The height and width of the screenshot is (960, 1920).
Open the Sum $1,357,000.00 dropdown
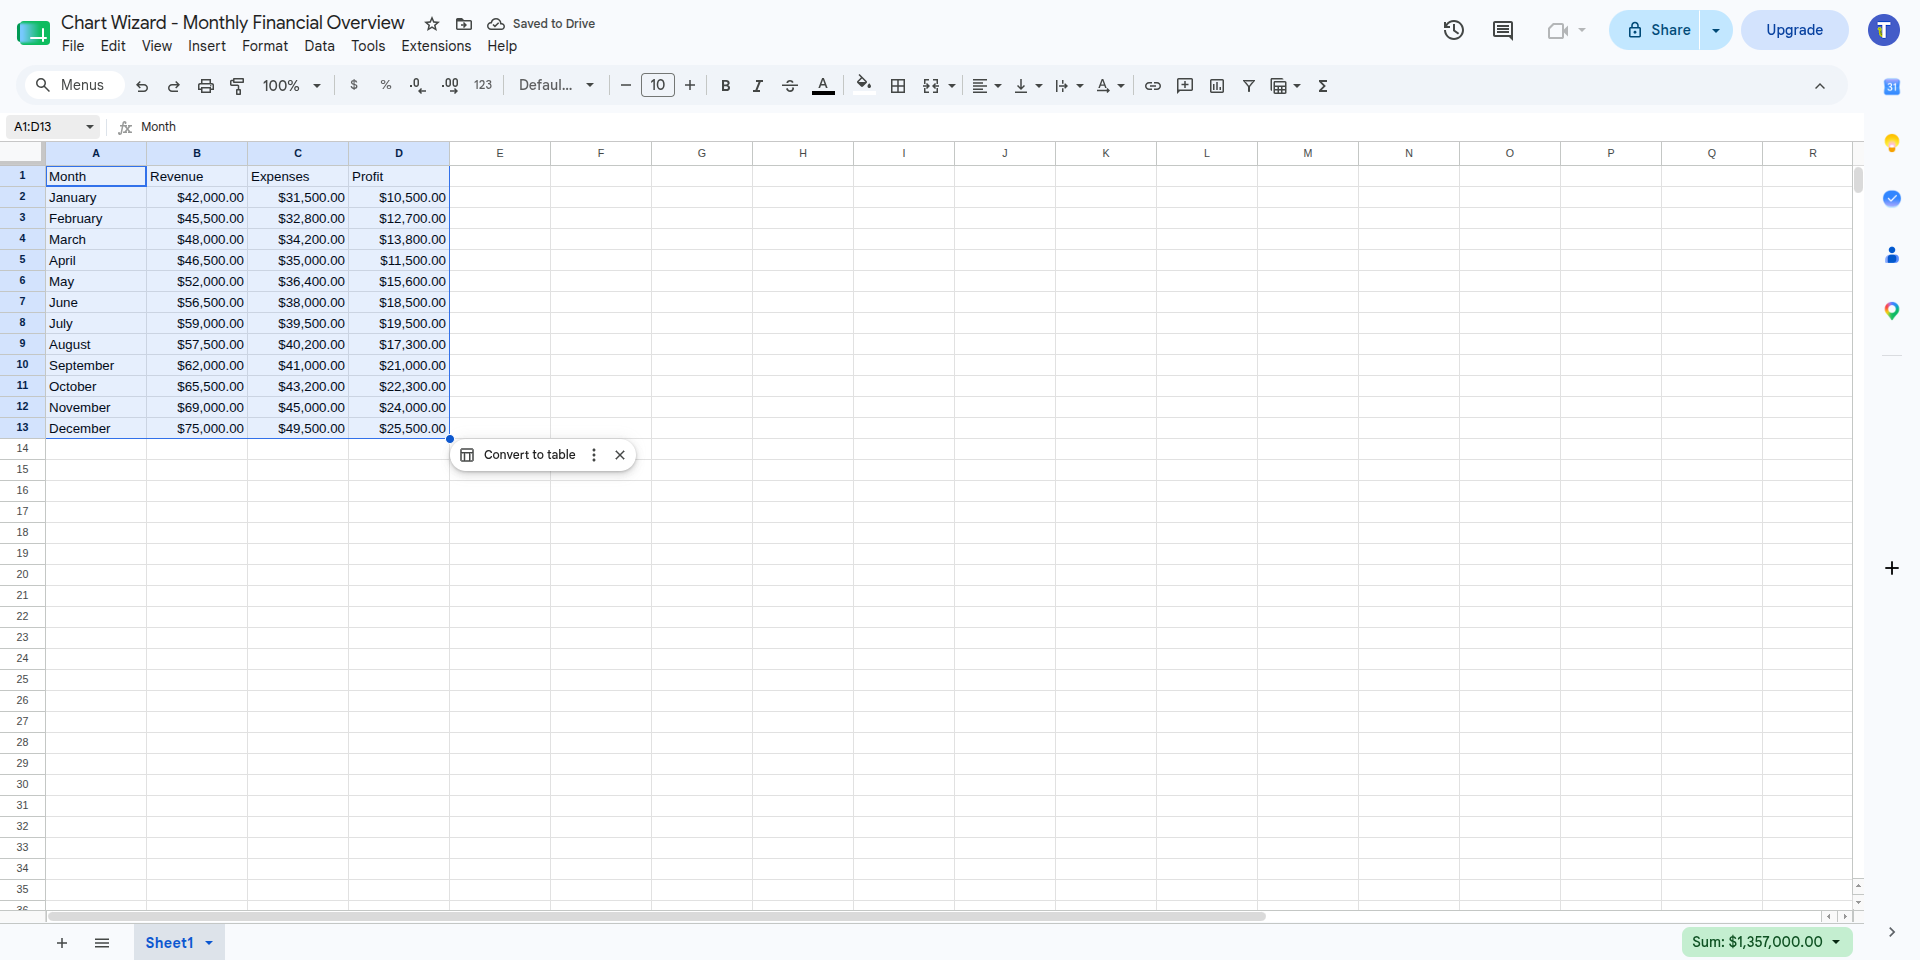tap(1767, 942)
